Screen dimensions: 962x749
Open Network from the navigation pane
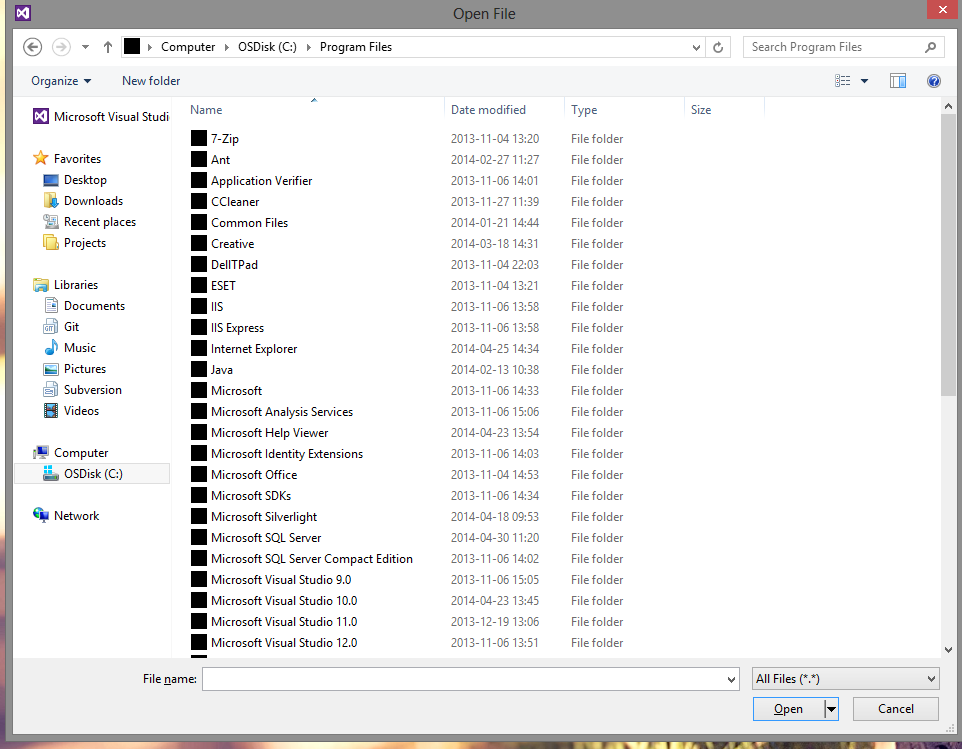[x=75, y=515]
